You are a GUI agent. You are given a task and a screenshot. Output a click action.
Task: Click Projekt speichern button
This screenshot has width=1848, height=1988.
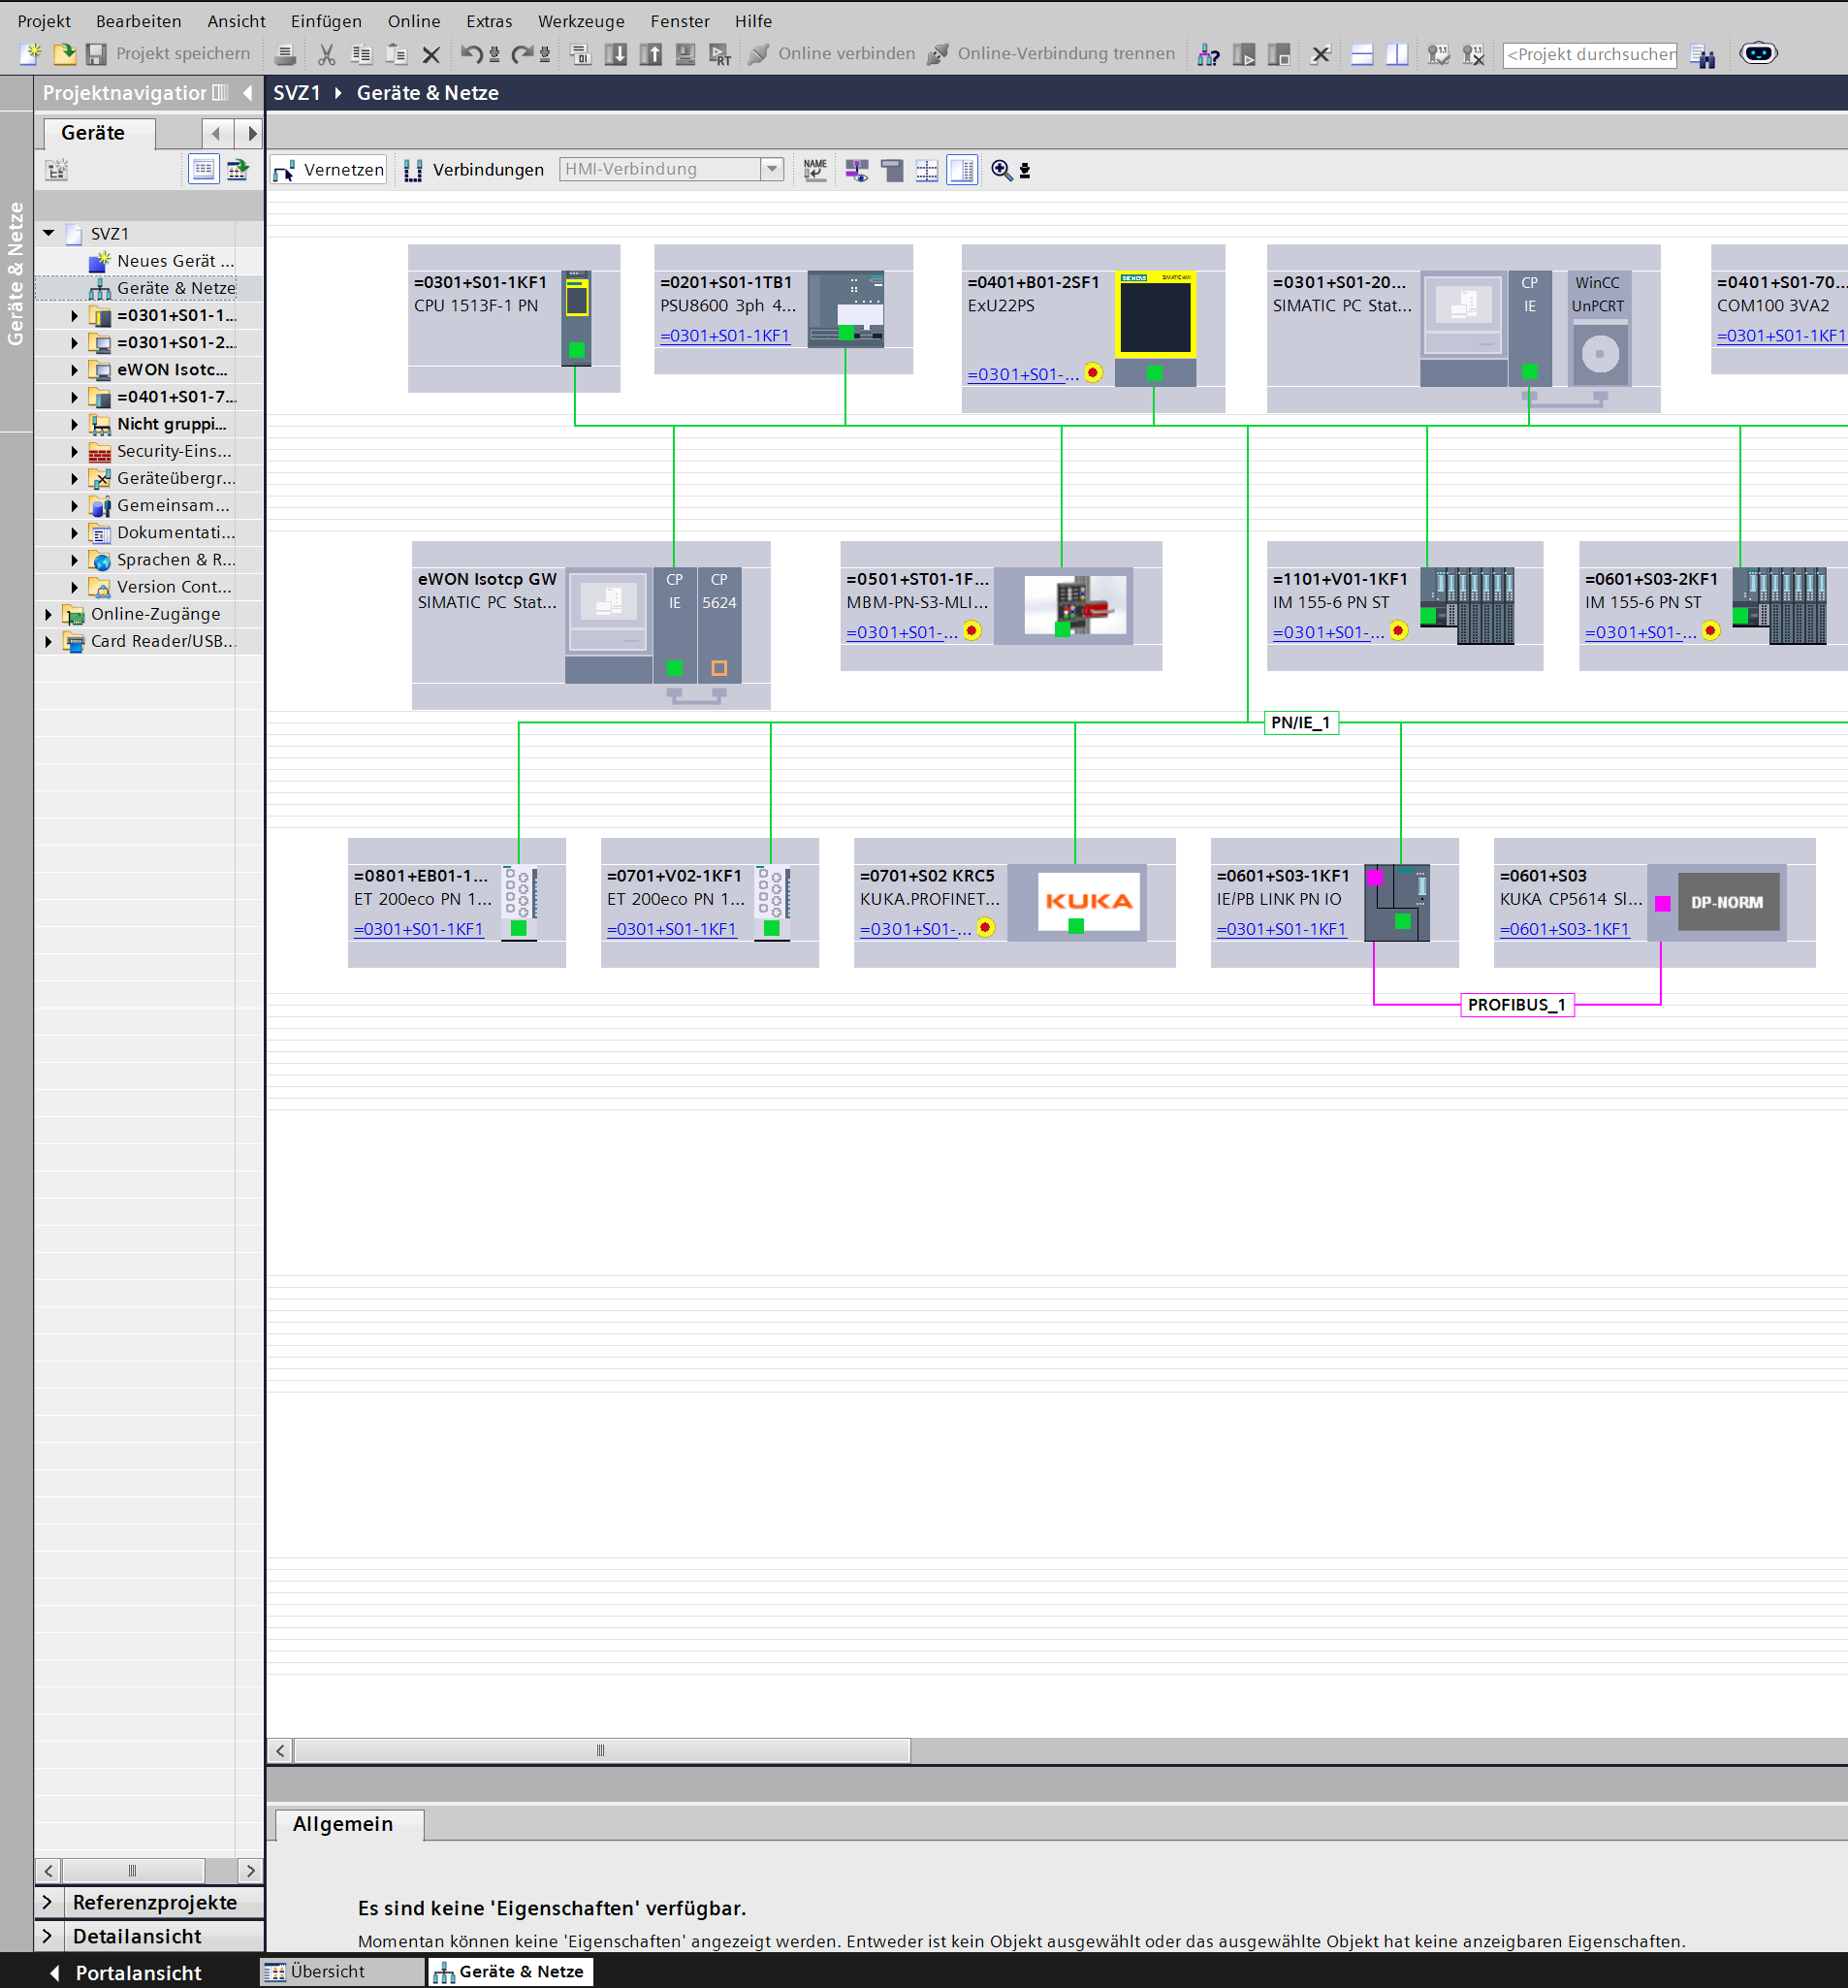(169, 54)
